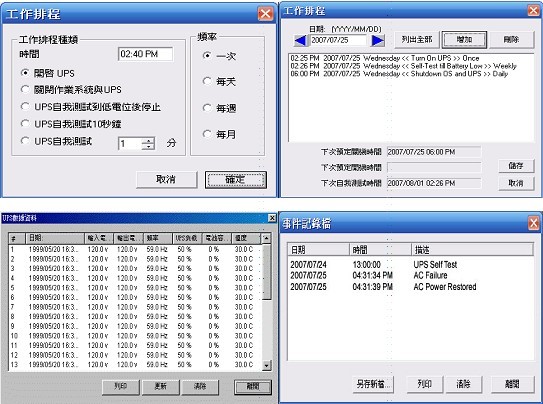Image resolution: width=543 pixels, height=404 pixels.
Task: Choose the 每天 frequency option
Action: pyautogui.click(x=207, y=81)
